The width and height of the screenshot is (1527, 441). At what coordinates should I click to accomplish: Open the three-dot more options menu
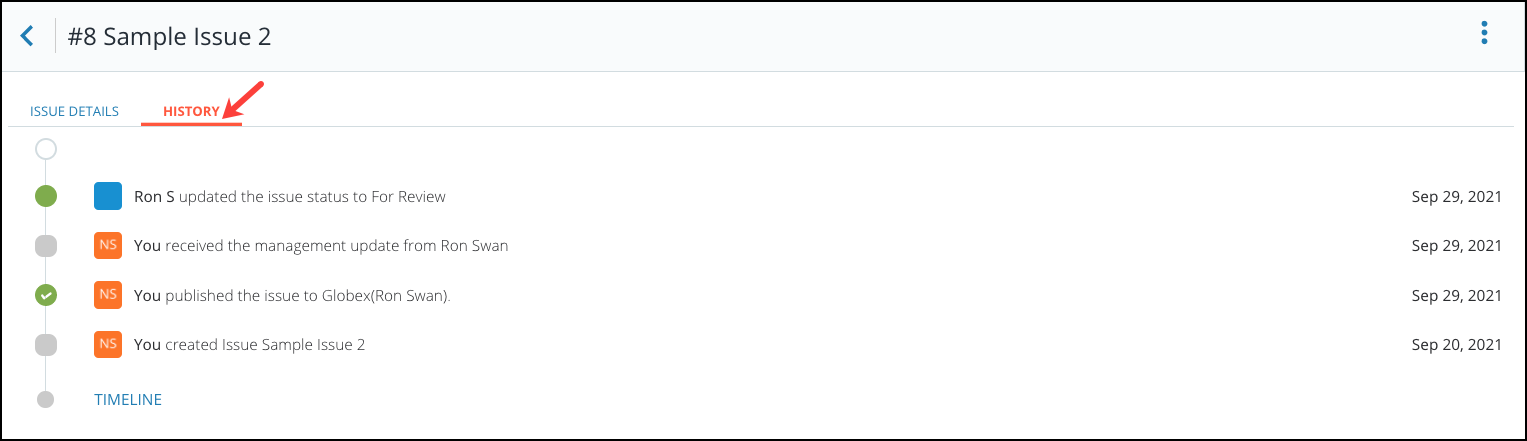pyautogui.click(x=1484, y=34)
